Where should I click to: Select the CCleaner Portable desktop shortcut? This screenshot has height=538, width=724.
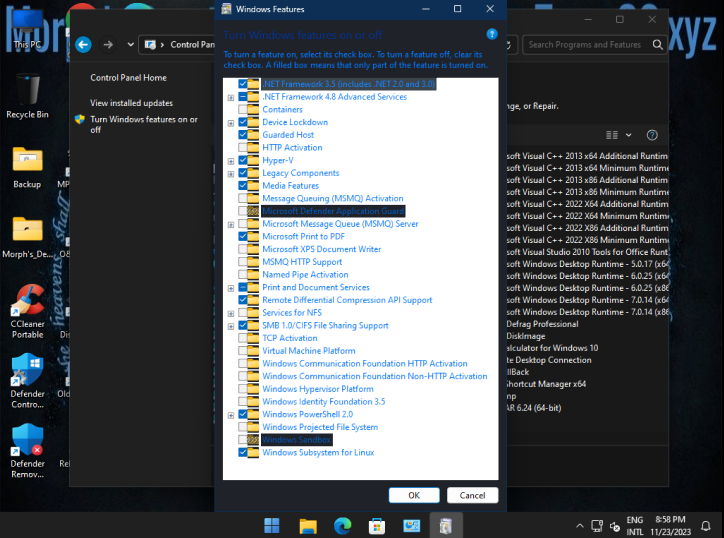pos(27,312)
